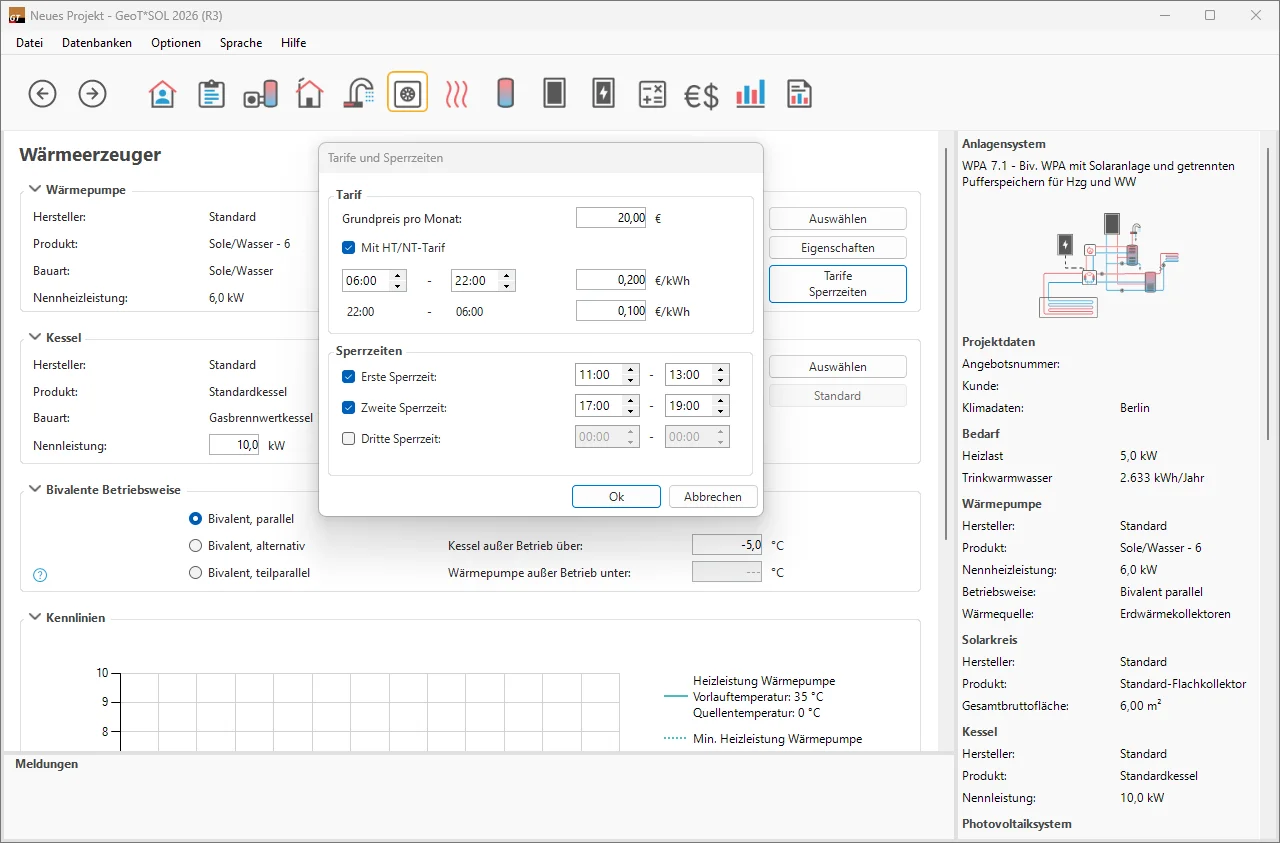The width and height of the screenshot is (1280, 843).
Task: Open the hot water tap icon
Action: tap(358, 94)
